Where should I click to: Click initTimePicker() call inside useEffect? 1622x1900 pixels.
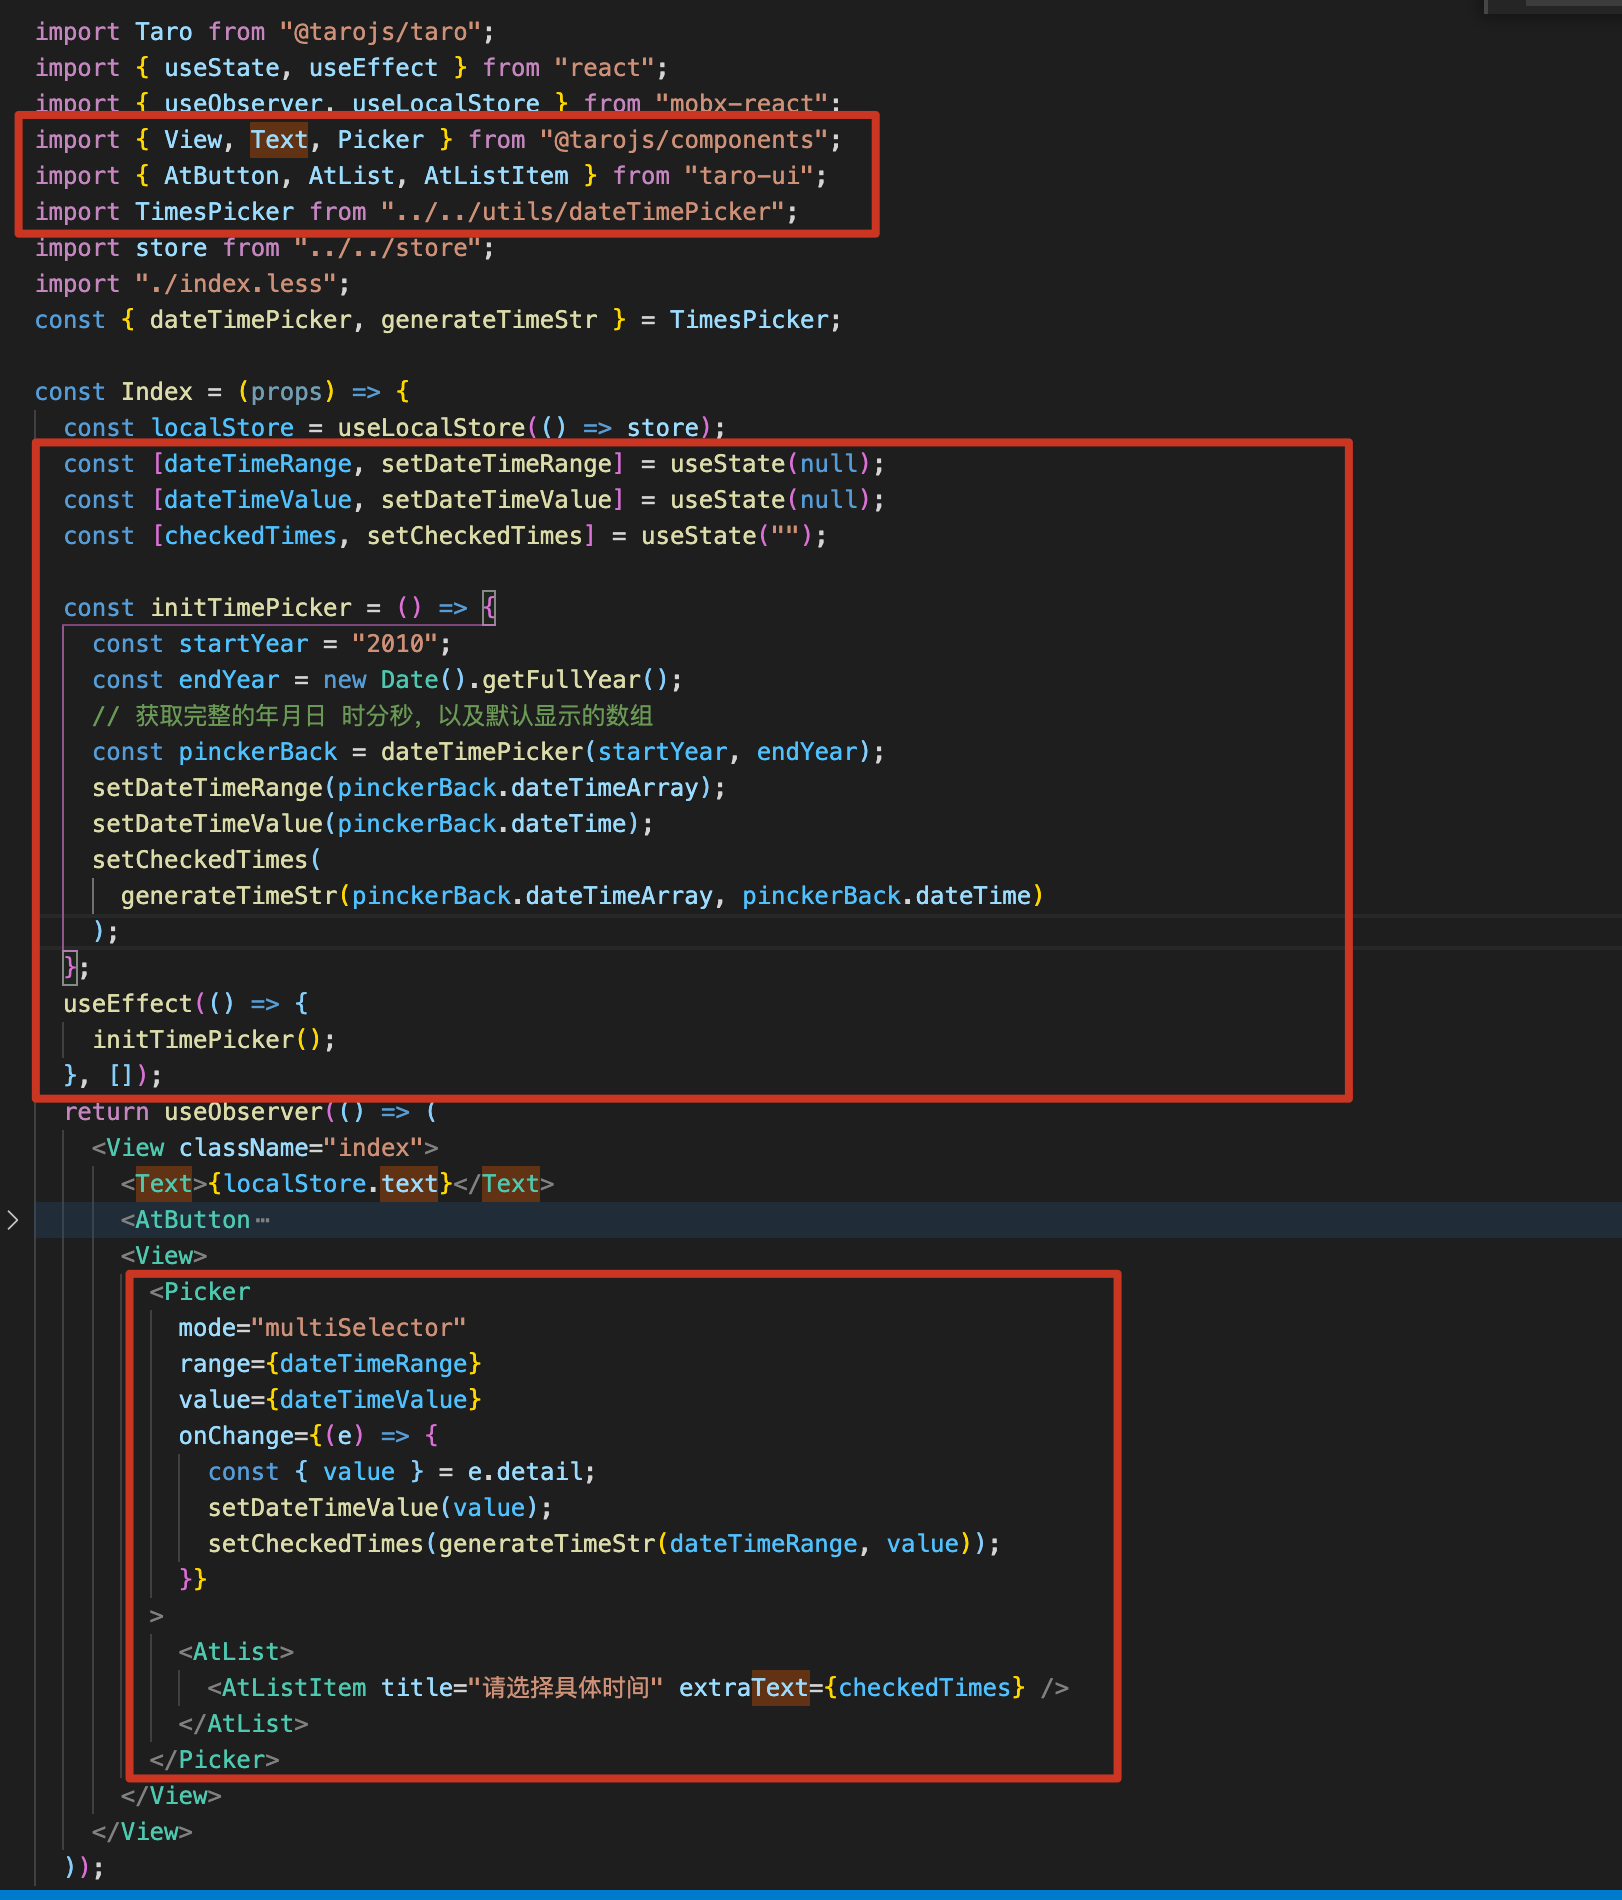pyautogui.click(x=207, y=1040)
